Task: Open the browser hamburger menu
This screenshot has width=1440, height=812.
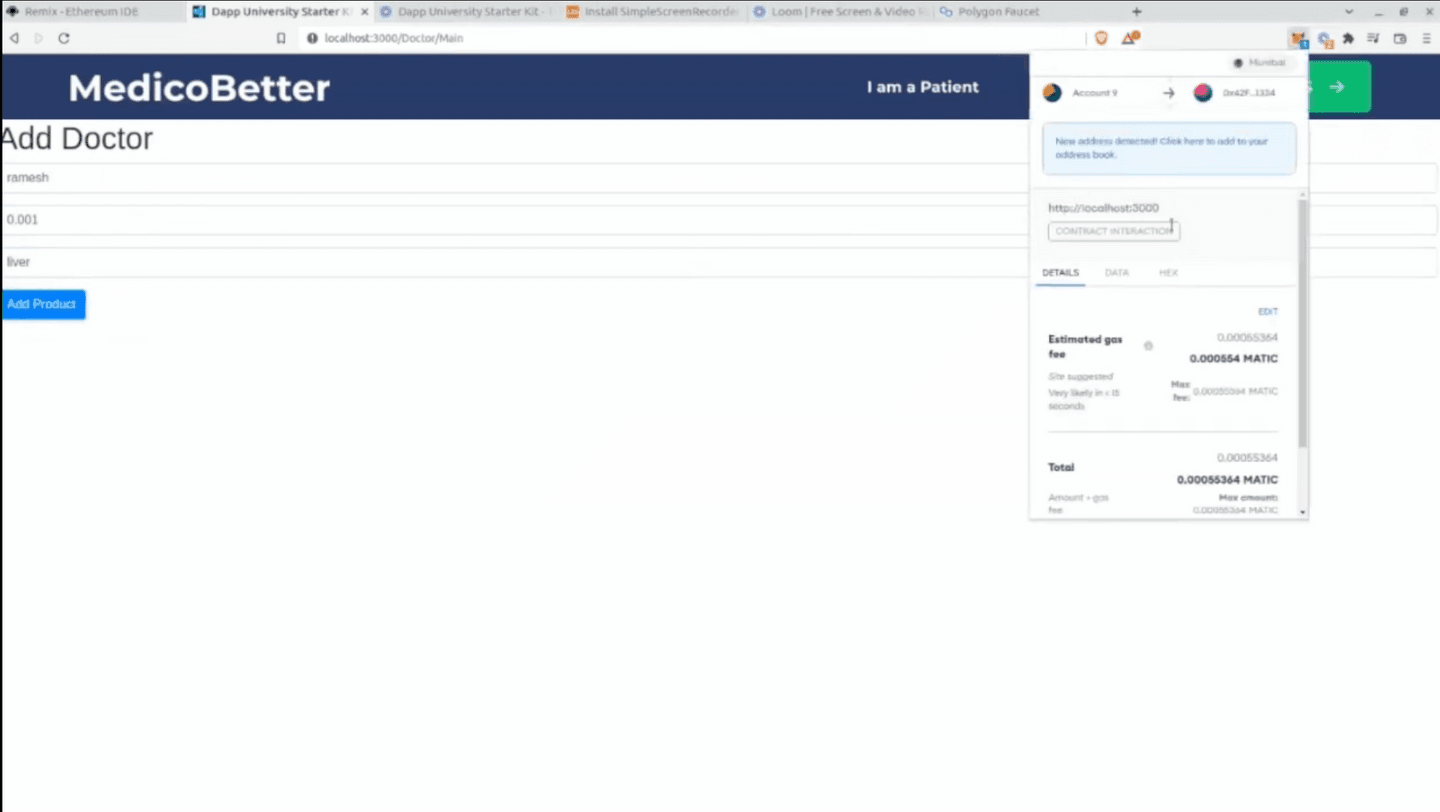Action: pyautogui.click(x=1426, y=38)
